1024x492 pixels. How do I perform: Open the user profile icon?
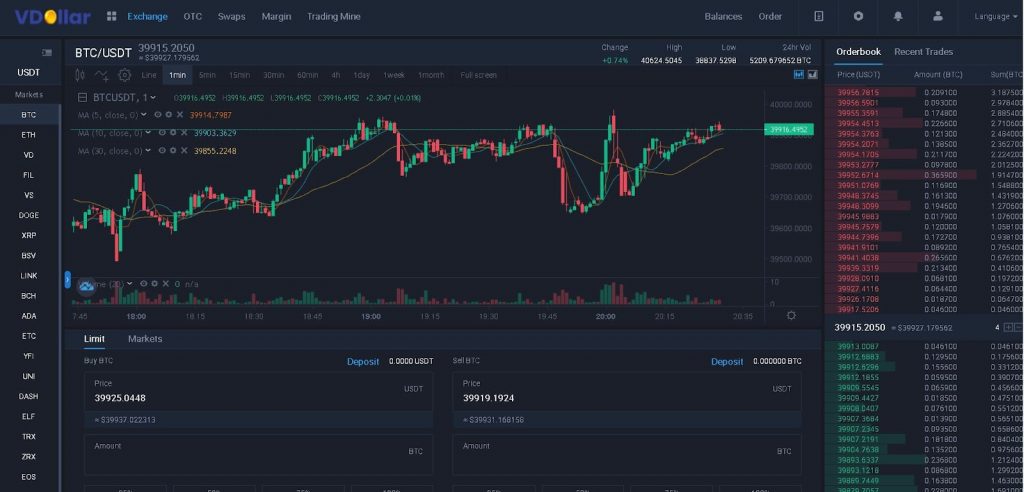pyautogui.click(x=938, y=16)
